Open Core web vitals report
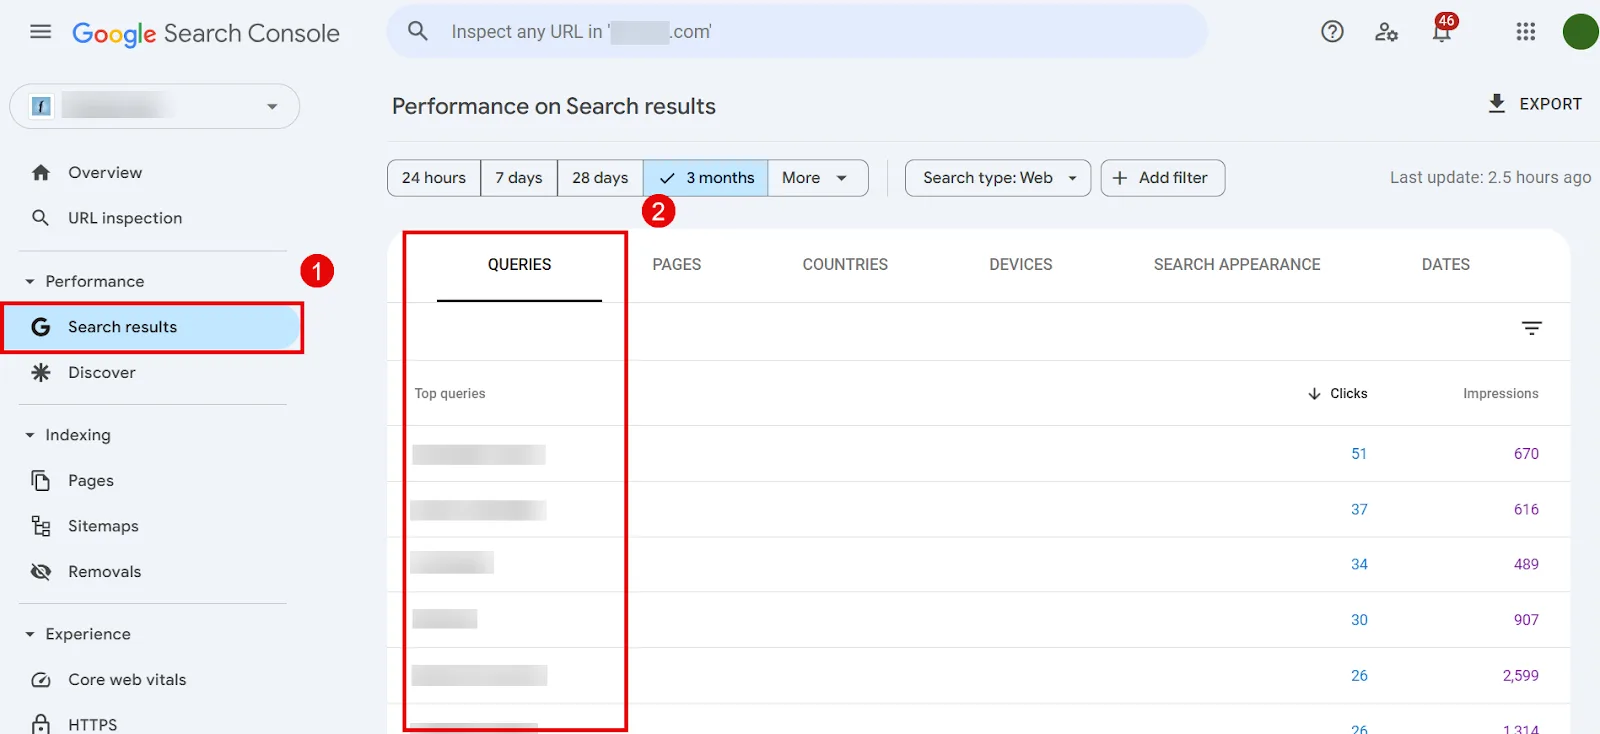The height and width of the screenshot is (734, 1600). (127, 680)
